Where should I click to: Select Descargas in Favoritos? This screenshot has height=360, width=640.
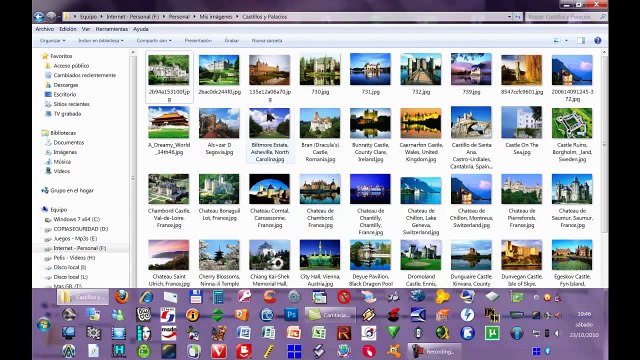click(66, 85)
